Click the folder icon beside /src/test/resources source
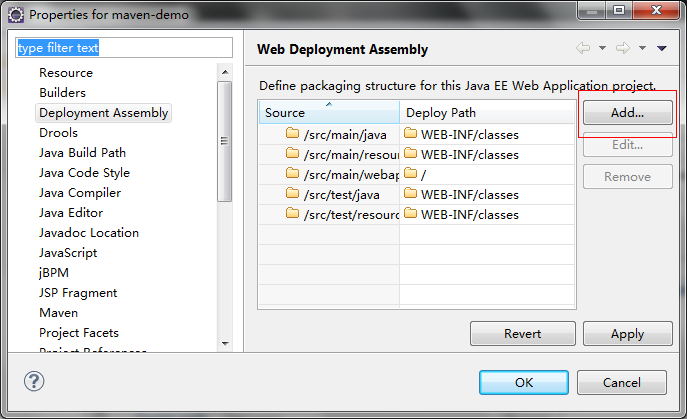The image size is (687, 419). tap(292, 213)
